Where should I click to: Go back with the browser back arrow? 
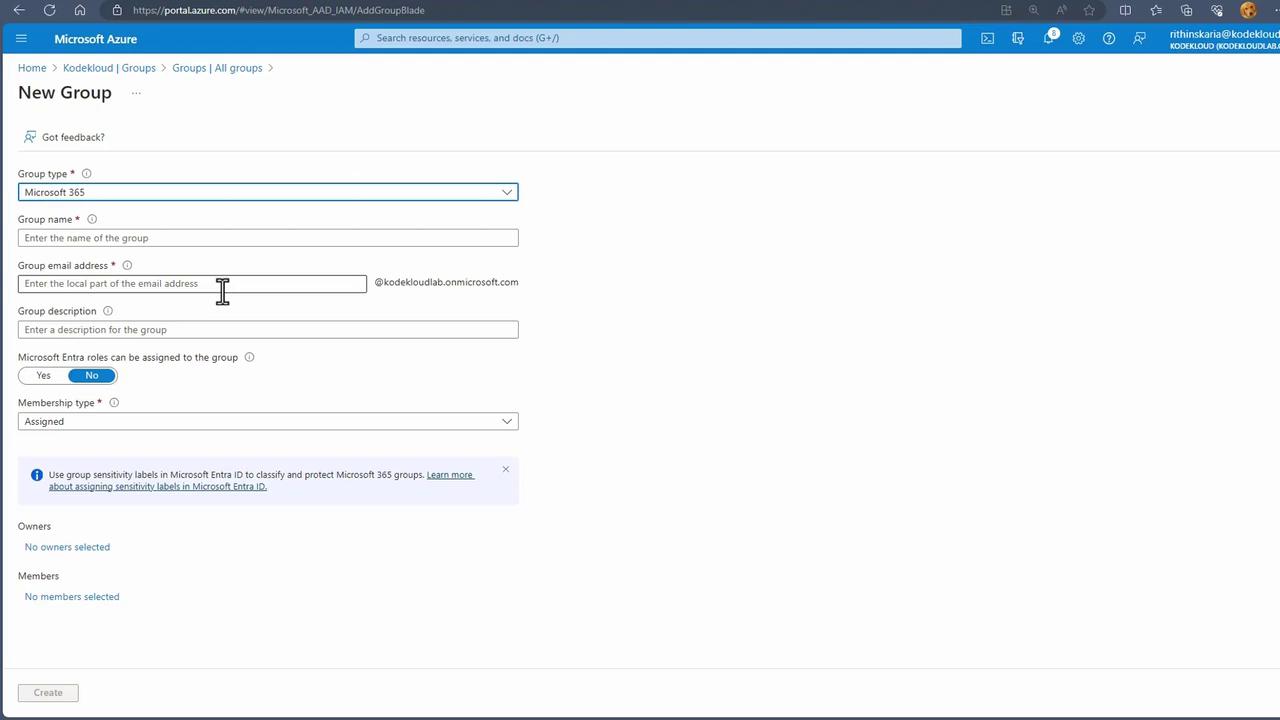[x=19, y=10]
